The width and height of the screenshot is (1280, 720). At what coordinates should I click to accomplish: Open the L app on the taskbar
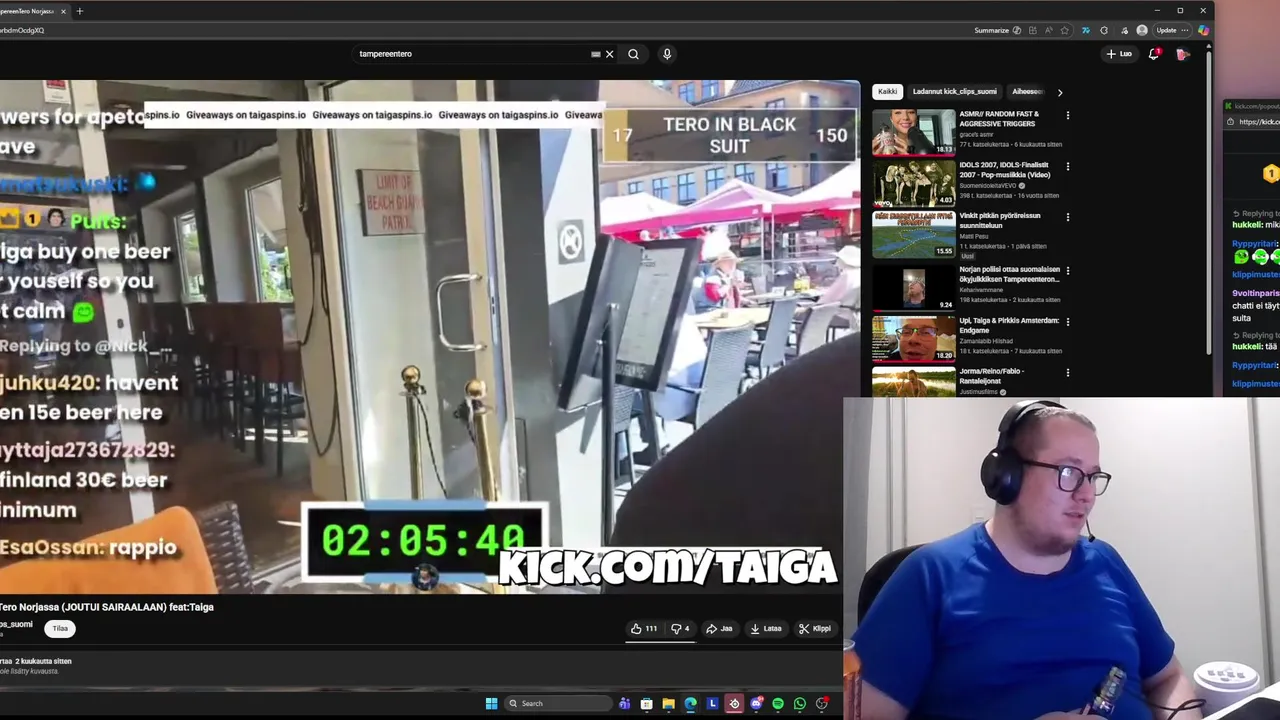point(712,704)
